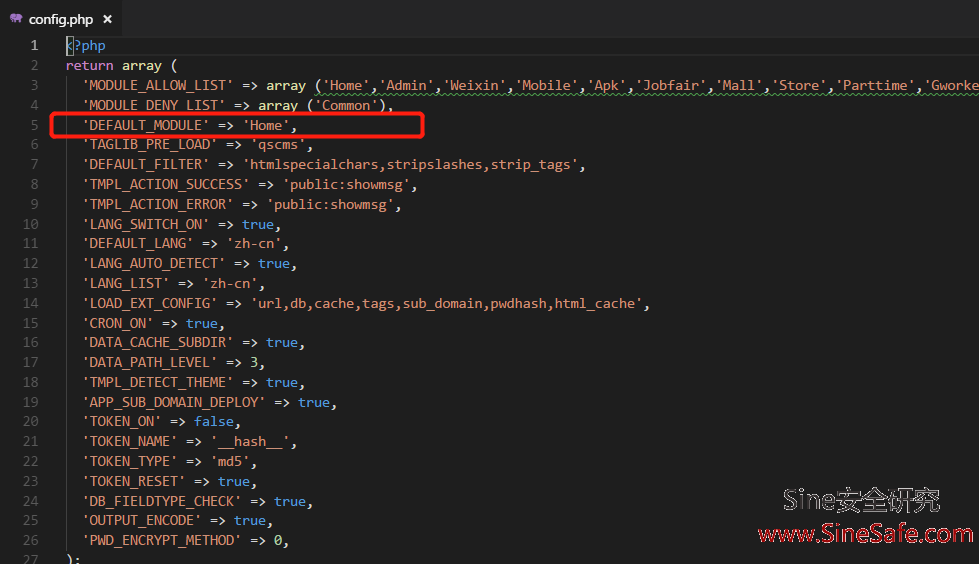The height and width of the screenshot is (564, 979).
Task: Click line number 1 in the gutter
Action: pyautogui.click(x=34, y=46)
